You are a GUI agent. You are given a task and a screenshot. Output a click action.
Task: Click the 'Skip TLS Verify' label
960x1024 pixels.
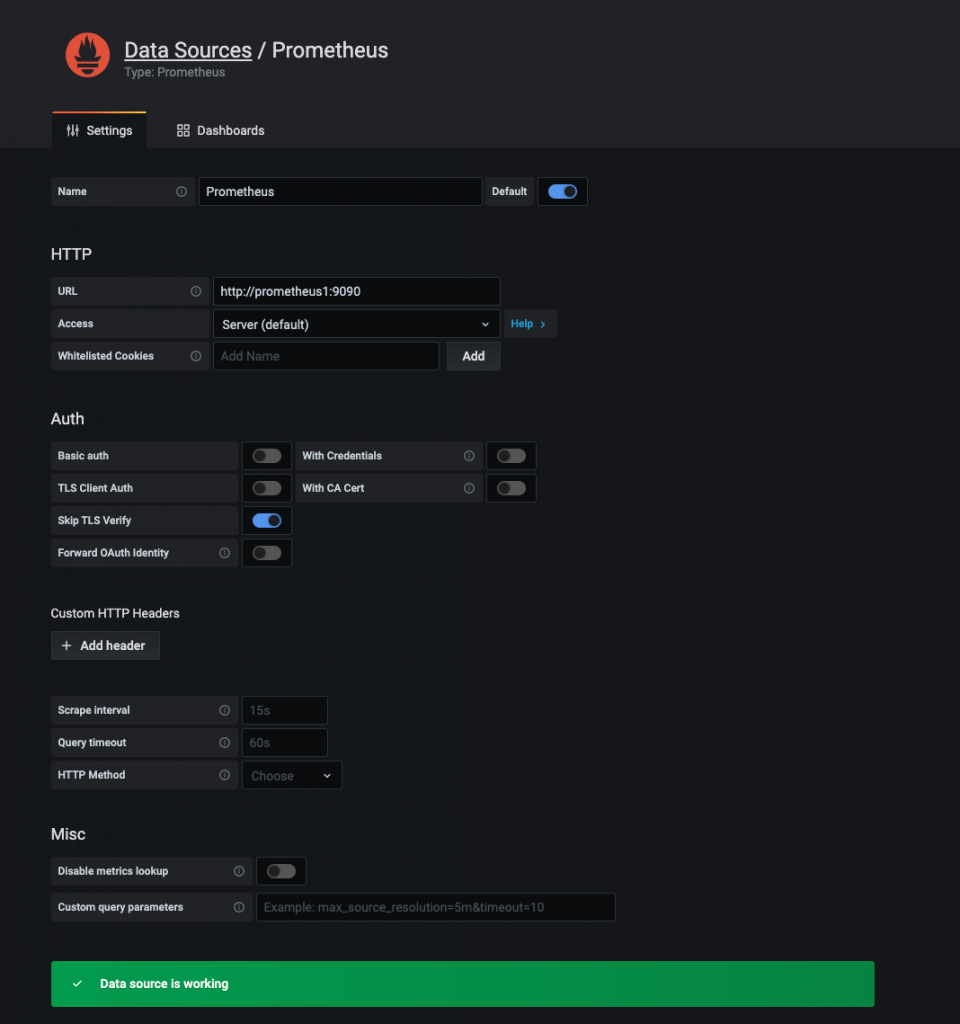coord(94,520)
